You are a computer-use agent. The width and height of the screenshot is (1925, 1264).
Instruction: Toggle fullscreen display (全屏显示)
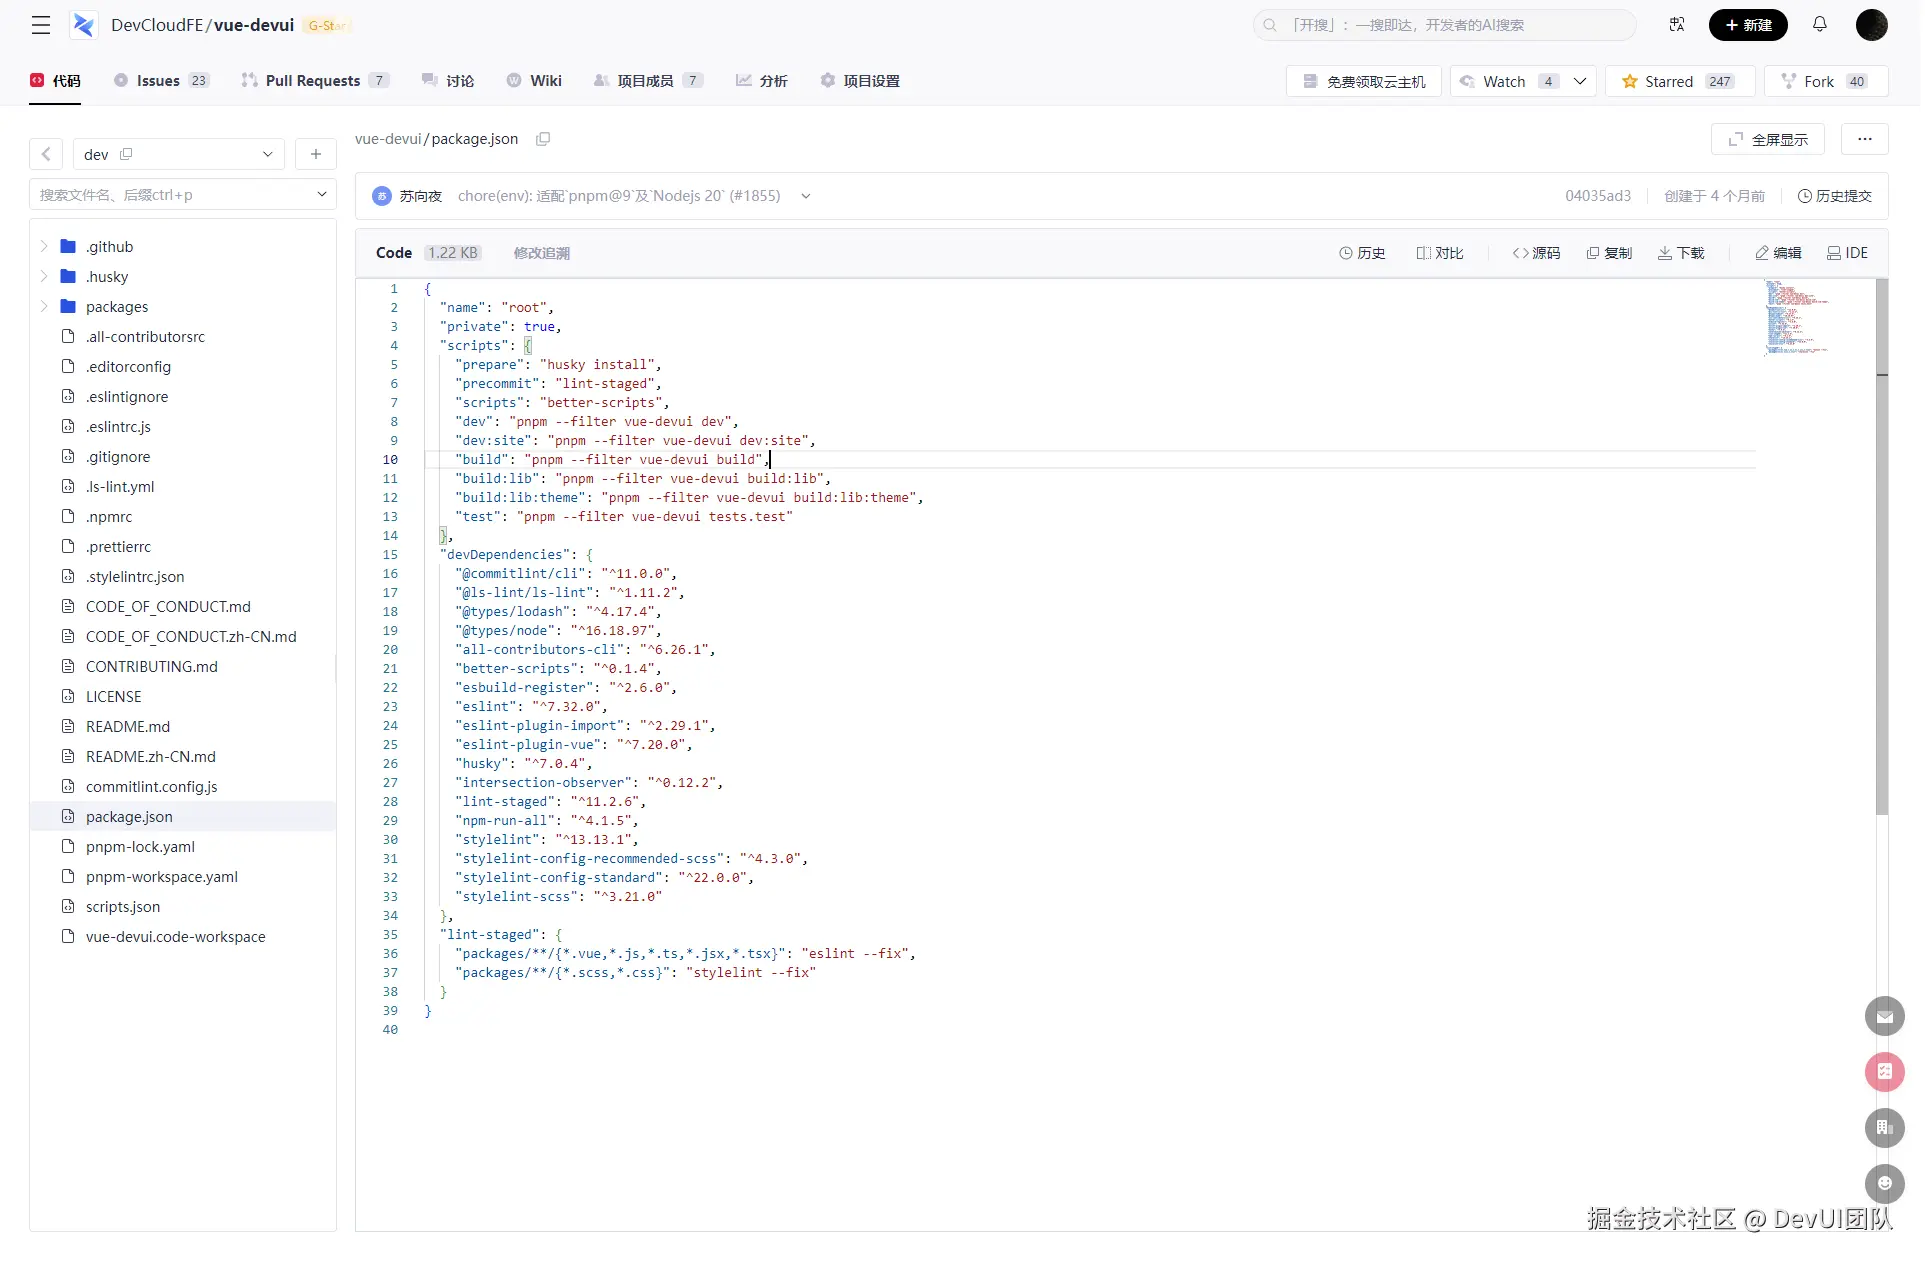tap(1767, 140)
